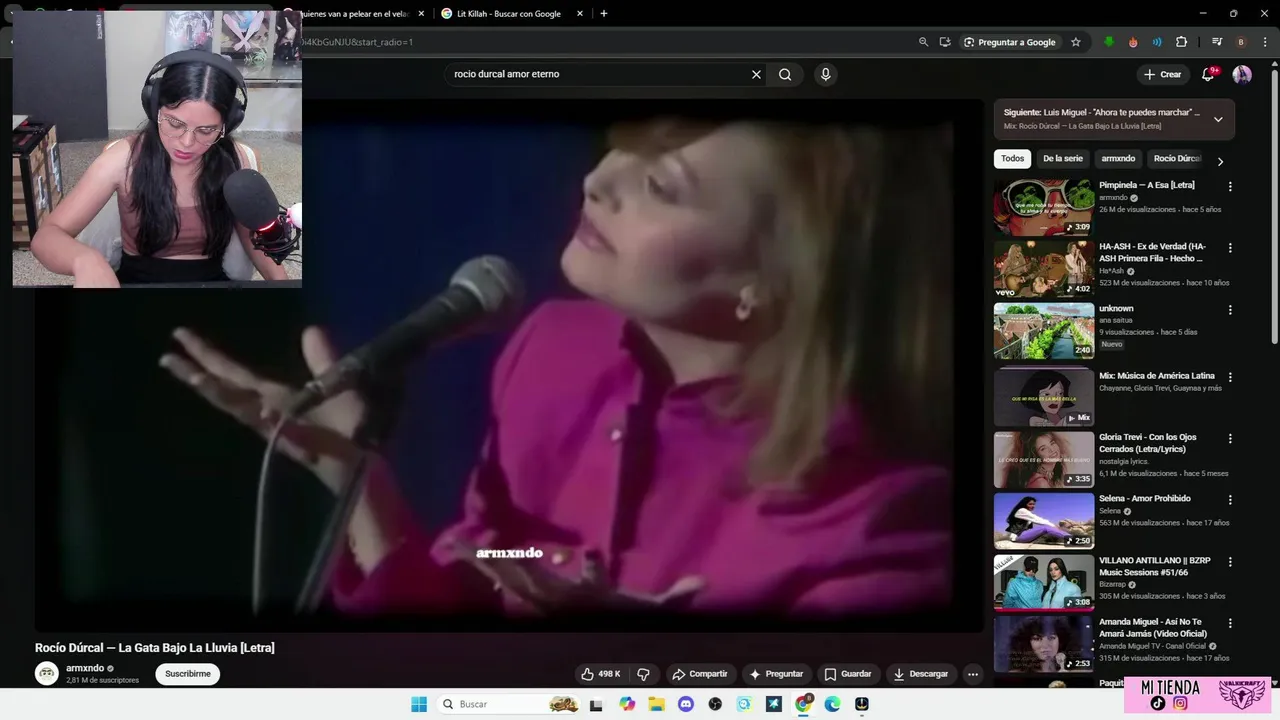Open options menu for Amanda Miguel video
The image size is (1280, 720).
1230,623
